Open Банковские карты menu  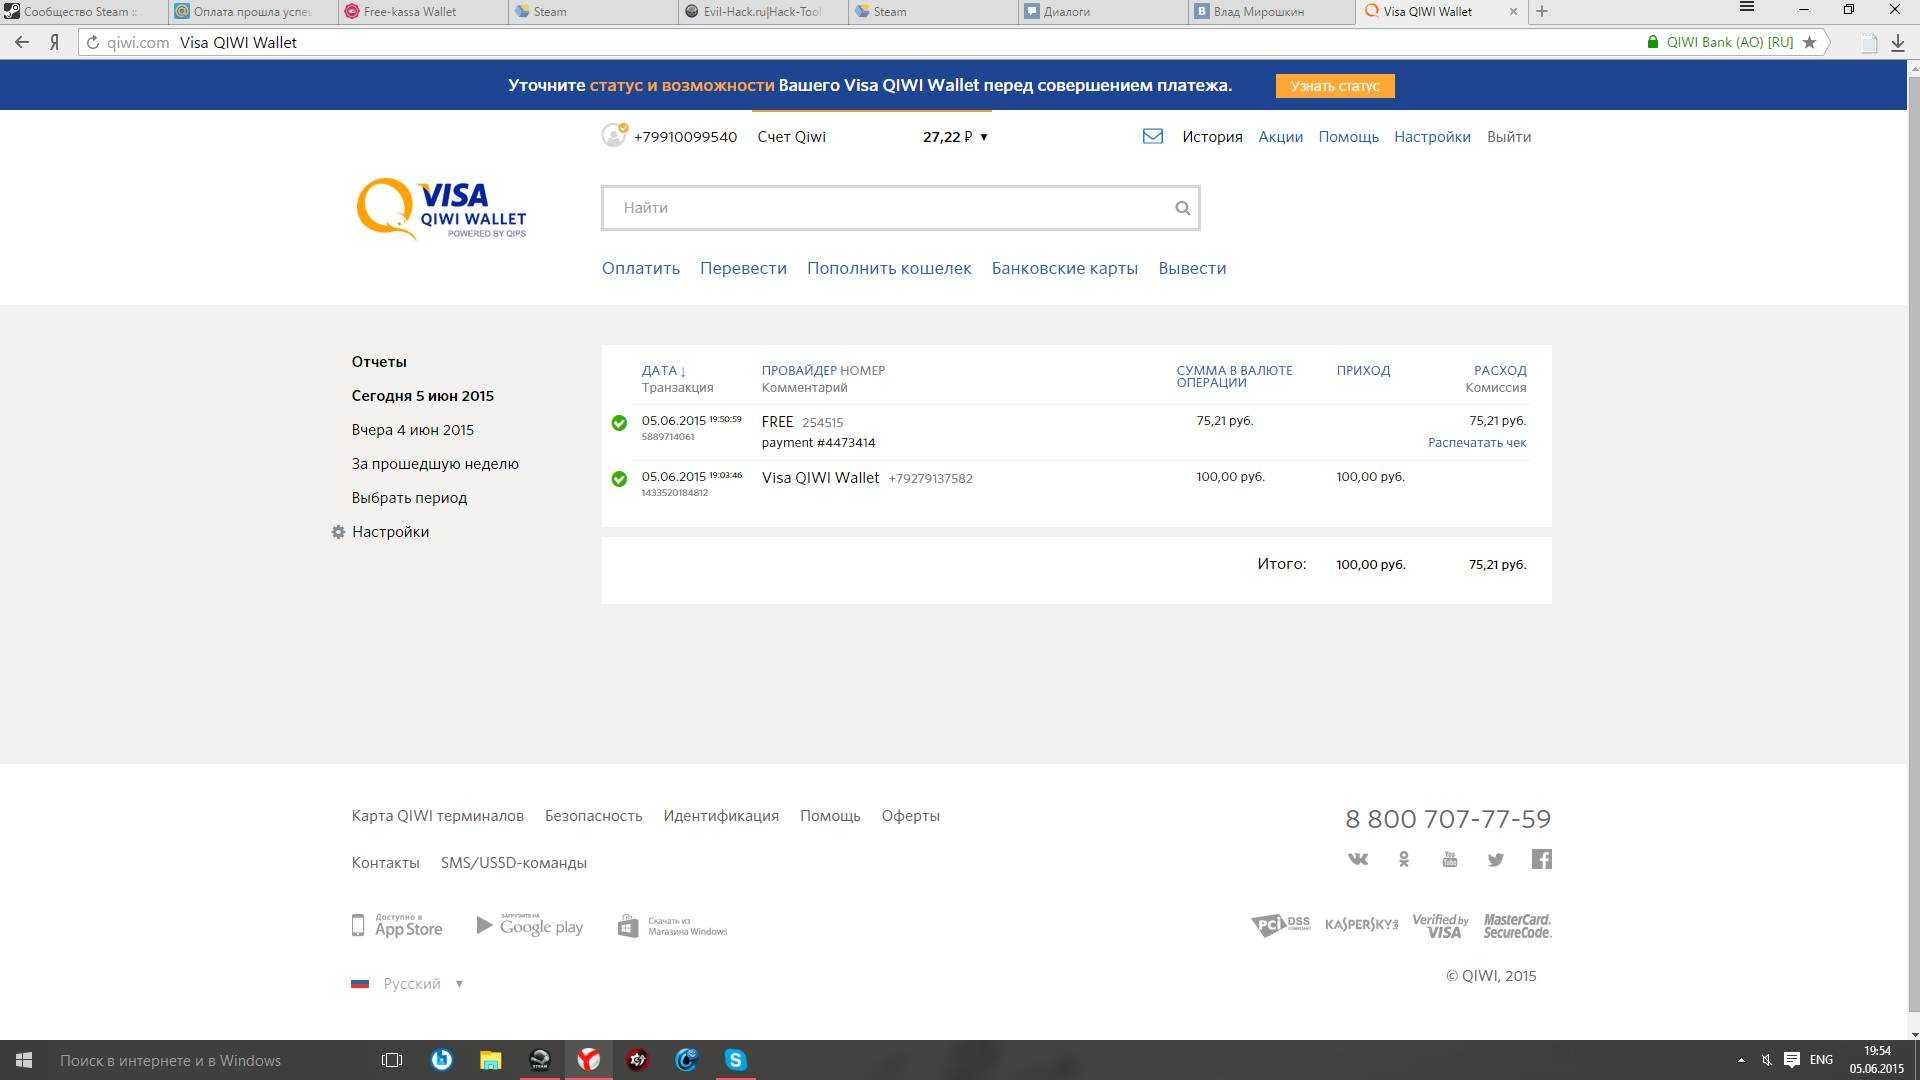(x=1064, y=268)
